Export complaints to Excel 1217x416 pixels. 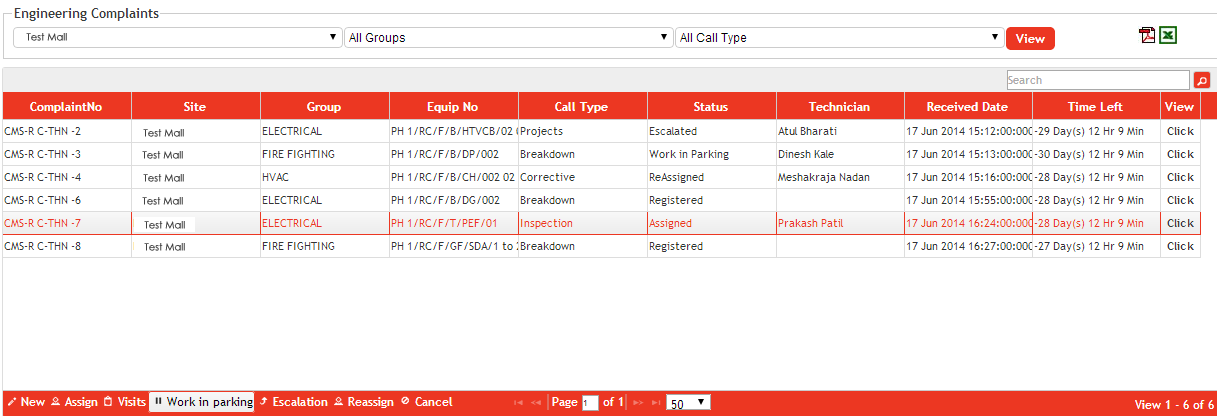1167,36
